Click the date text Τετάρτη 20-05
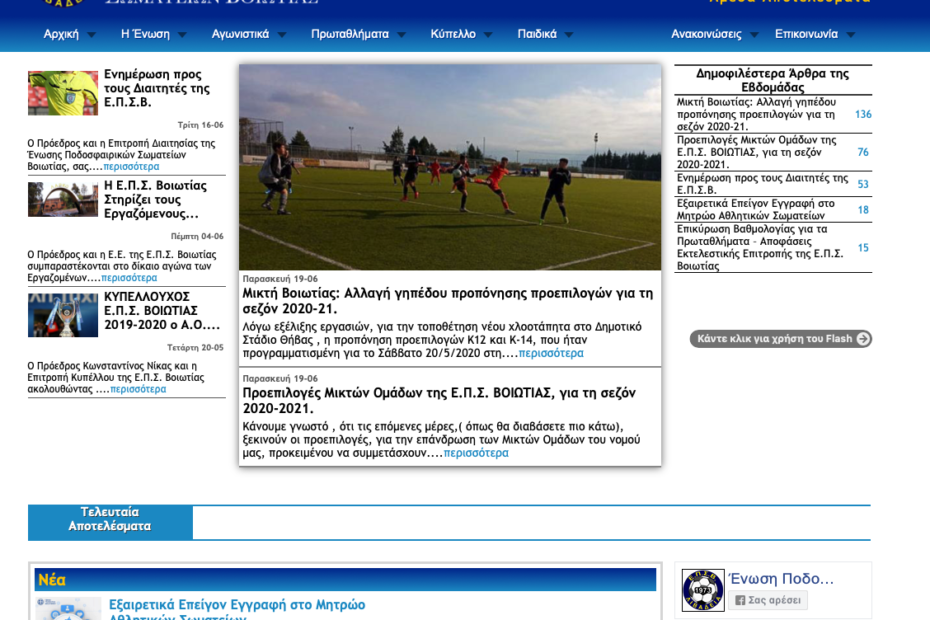930x620 pixels. (195, 348)
